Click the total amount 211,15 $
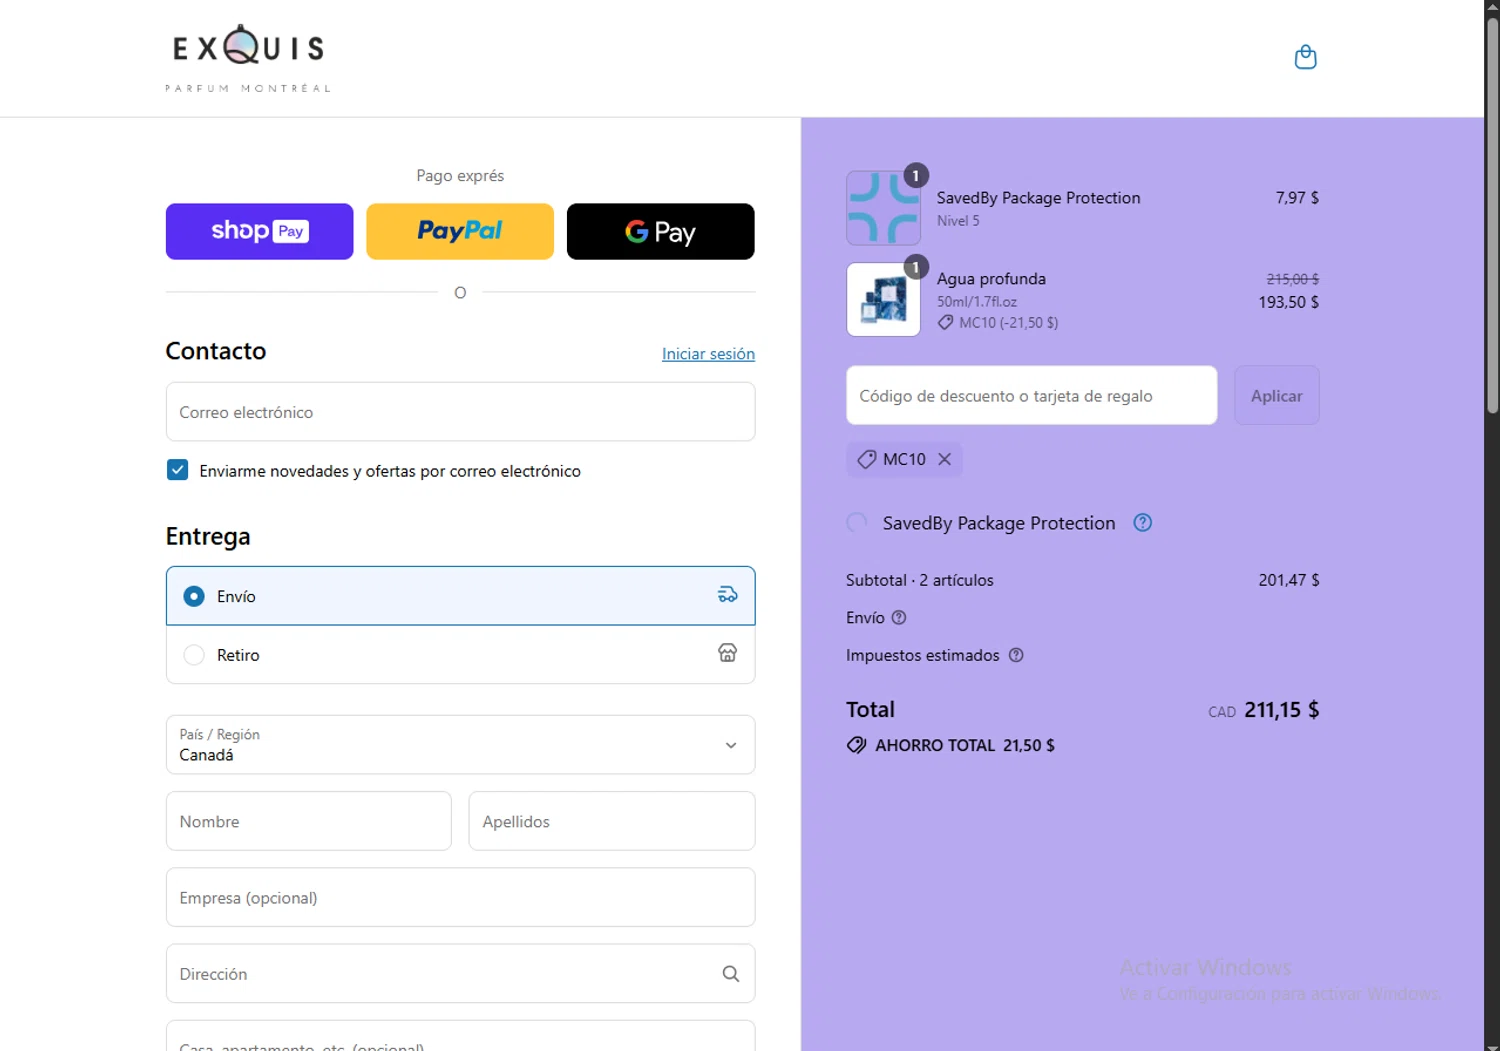Image resolution: width=1500 pixels, height=1051 pixels. (x=1281, y=710)
